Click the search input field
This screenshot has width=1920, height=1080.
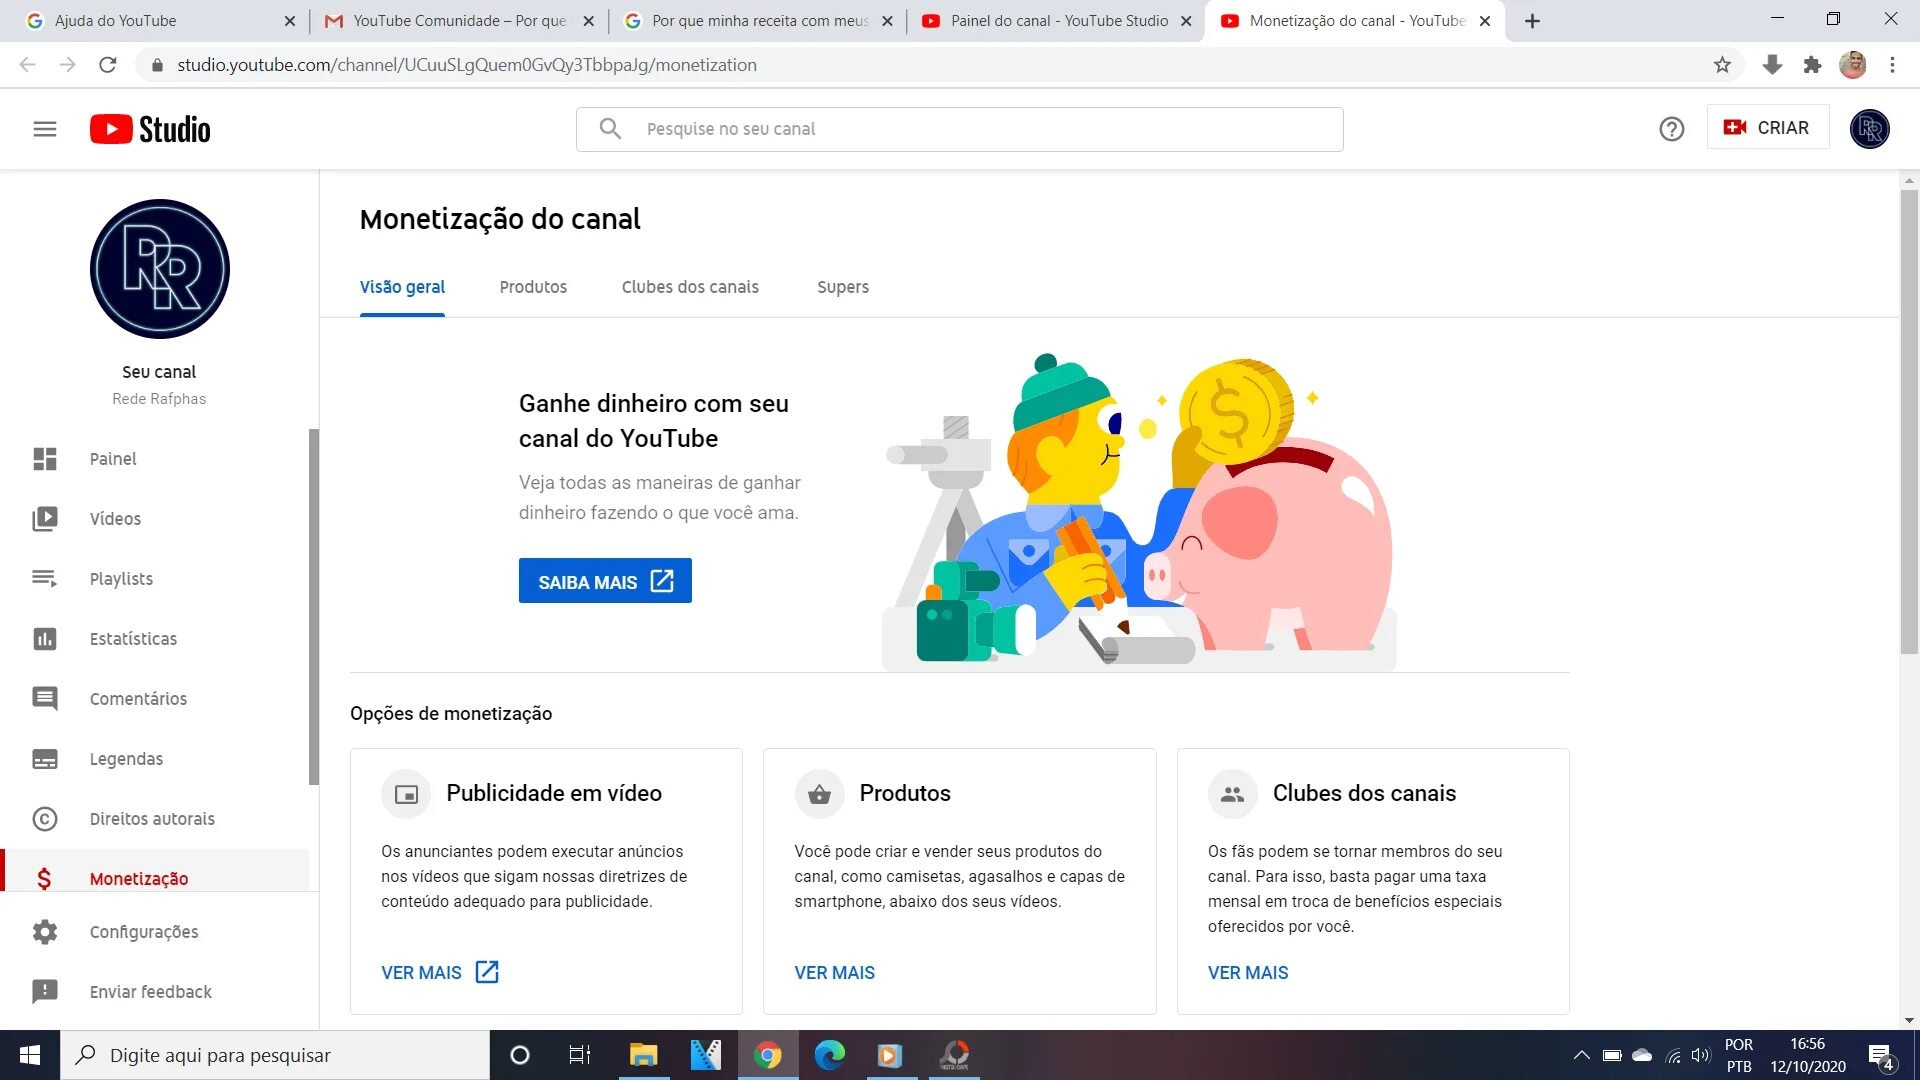click(x=959, y=128)
